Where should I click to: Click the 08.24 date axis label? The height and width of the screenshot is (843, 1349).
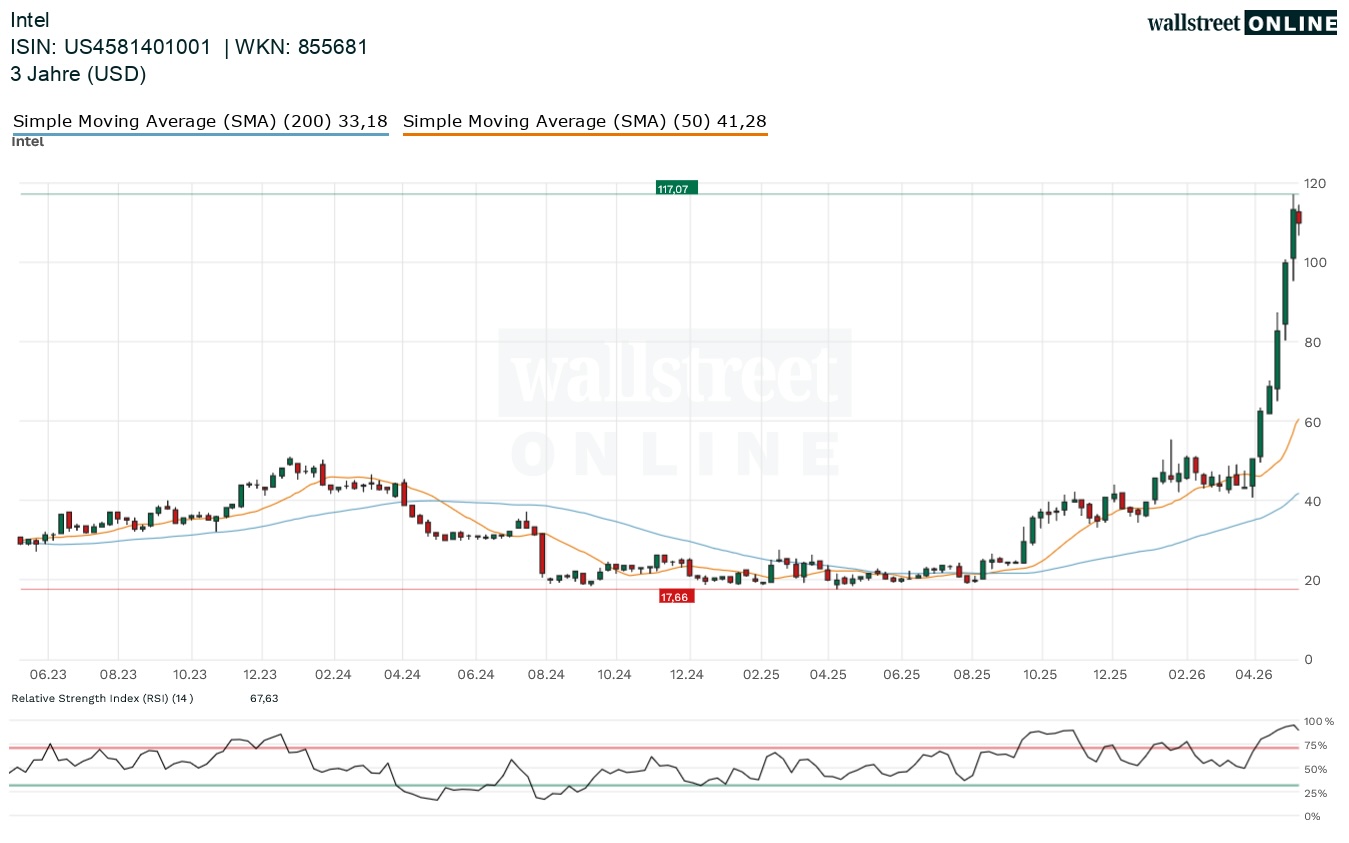[546, 675]
